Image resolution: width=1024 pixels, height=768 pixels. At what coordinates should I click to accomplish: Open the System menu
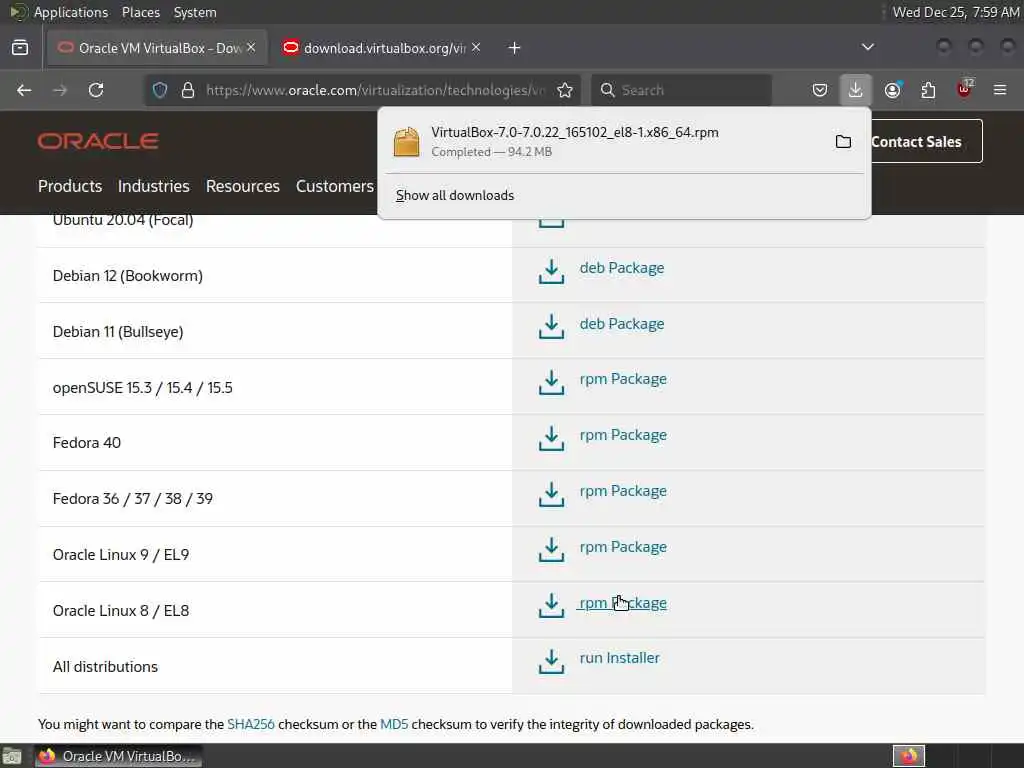pyautogui.click(x=195, y=12)
